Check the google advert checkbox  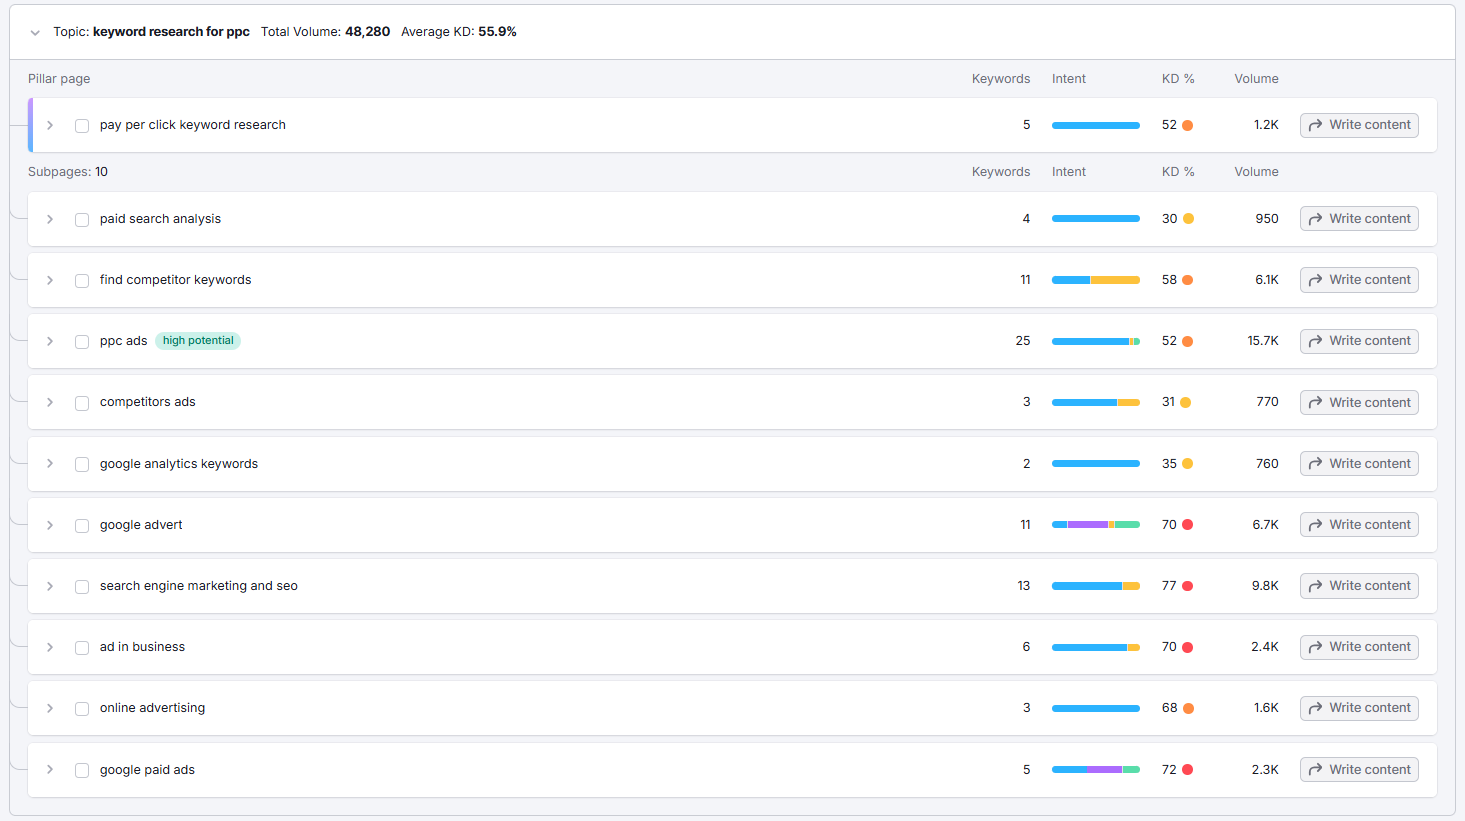(82, 526)
